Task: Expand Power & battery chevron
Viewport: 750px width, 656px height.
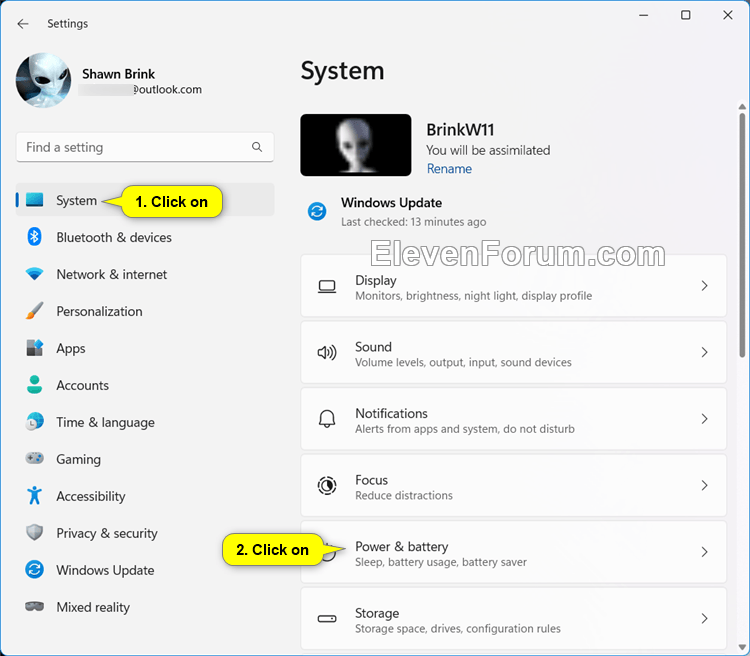Action: (704, 552)
